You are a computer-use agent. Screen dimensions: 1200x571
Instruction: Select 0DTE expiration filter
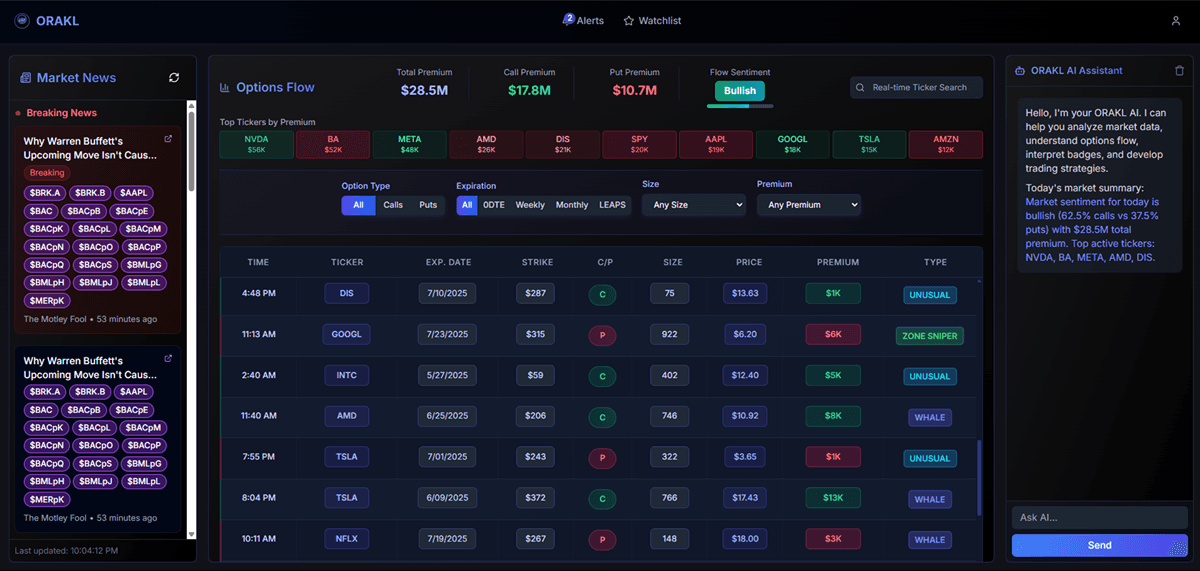coord(494,205)
